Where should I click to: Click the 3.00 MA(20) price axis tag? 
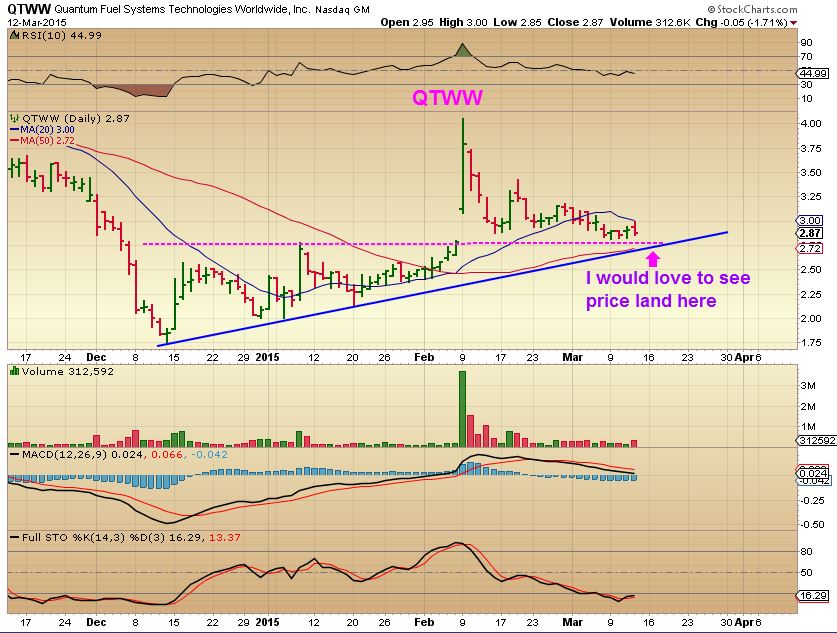click(x=810, y=220)
